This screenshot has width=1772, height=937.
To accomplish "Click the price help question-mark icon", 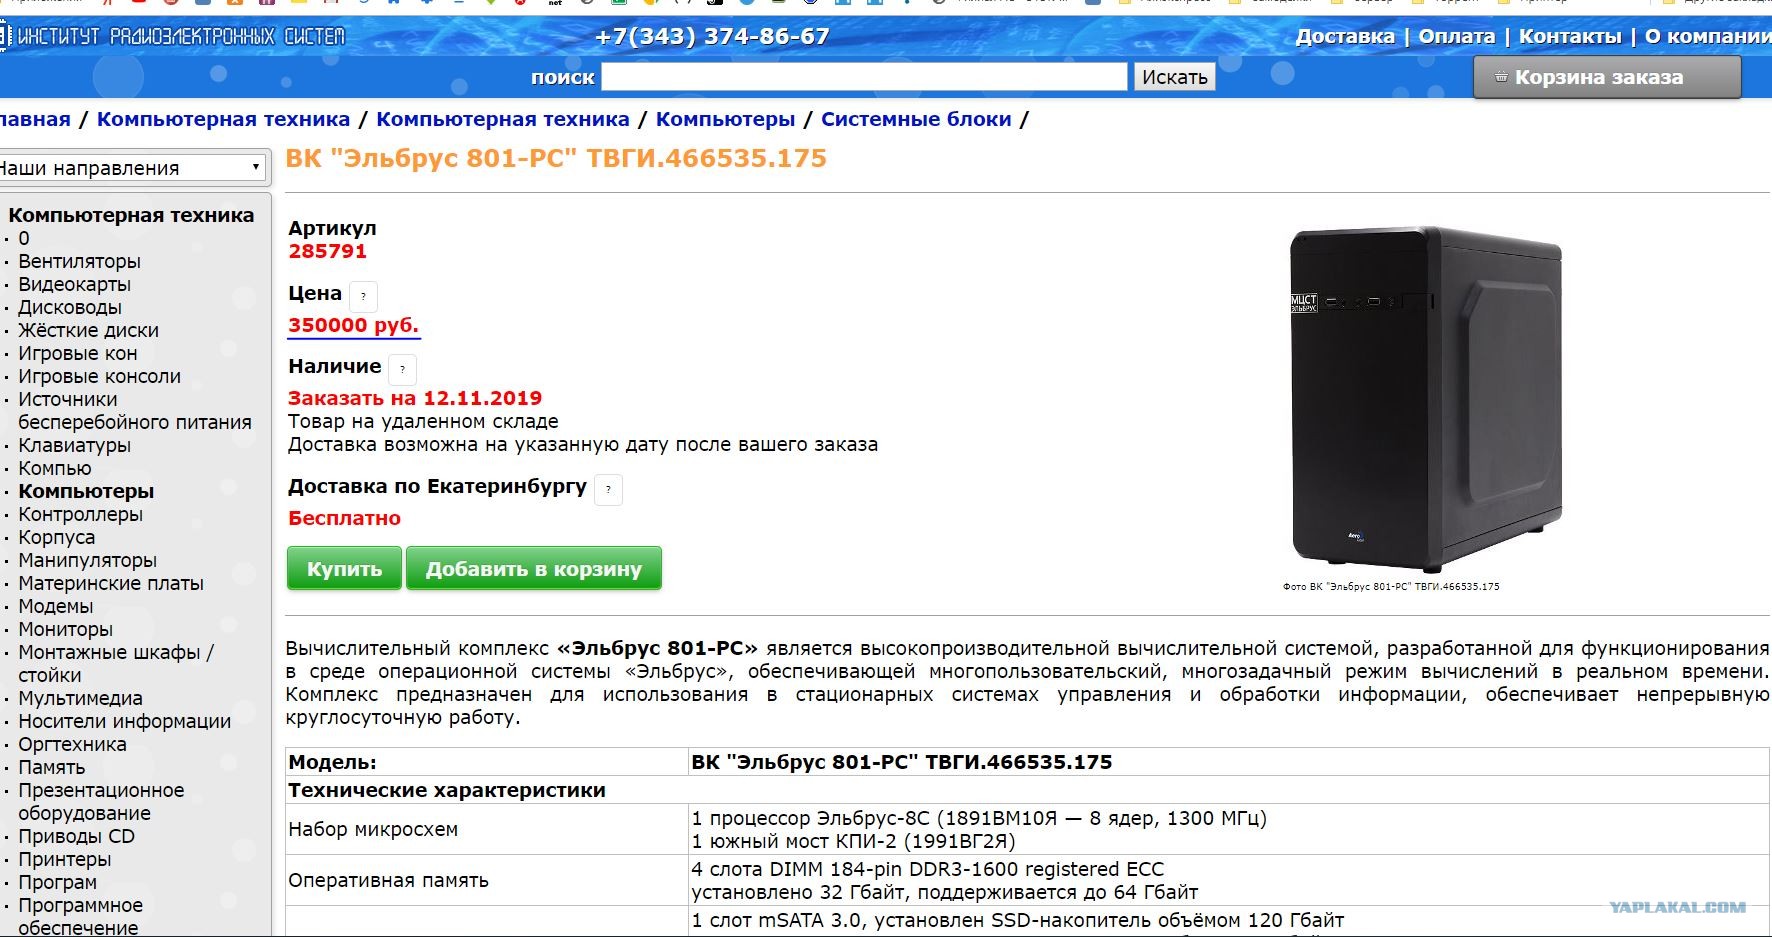I will point(363,295).
